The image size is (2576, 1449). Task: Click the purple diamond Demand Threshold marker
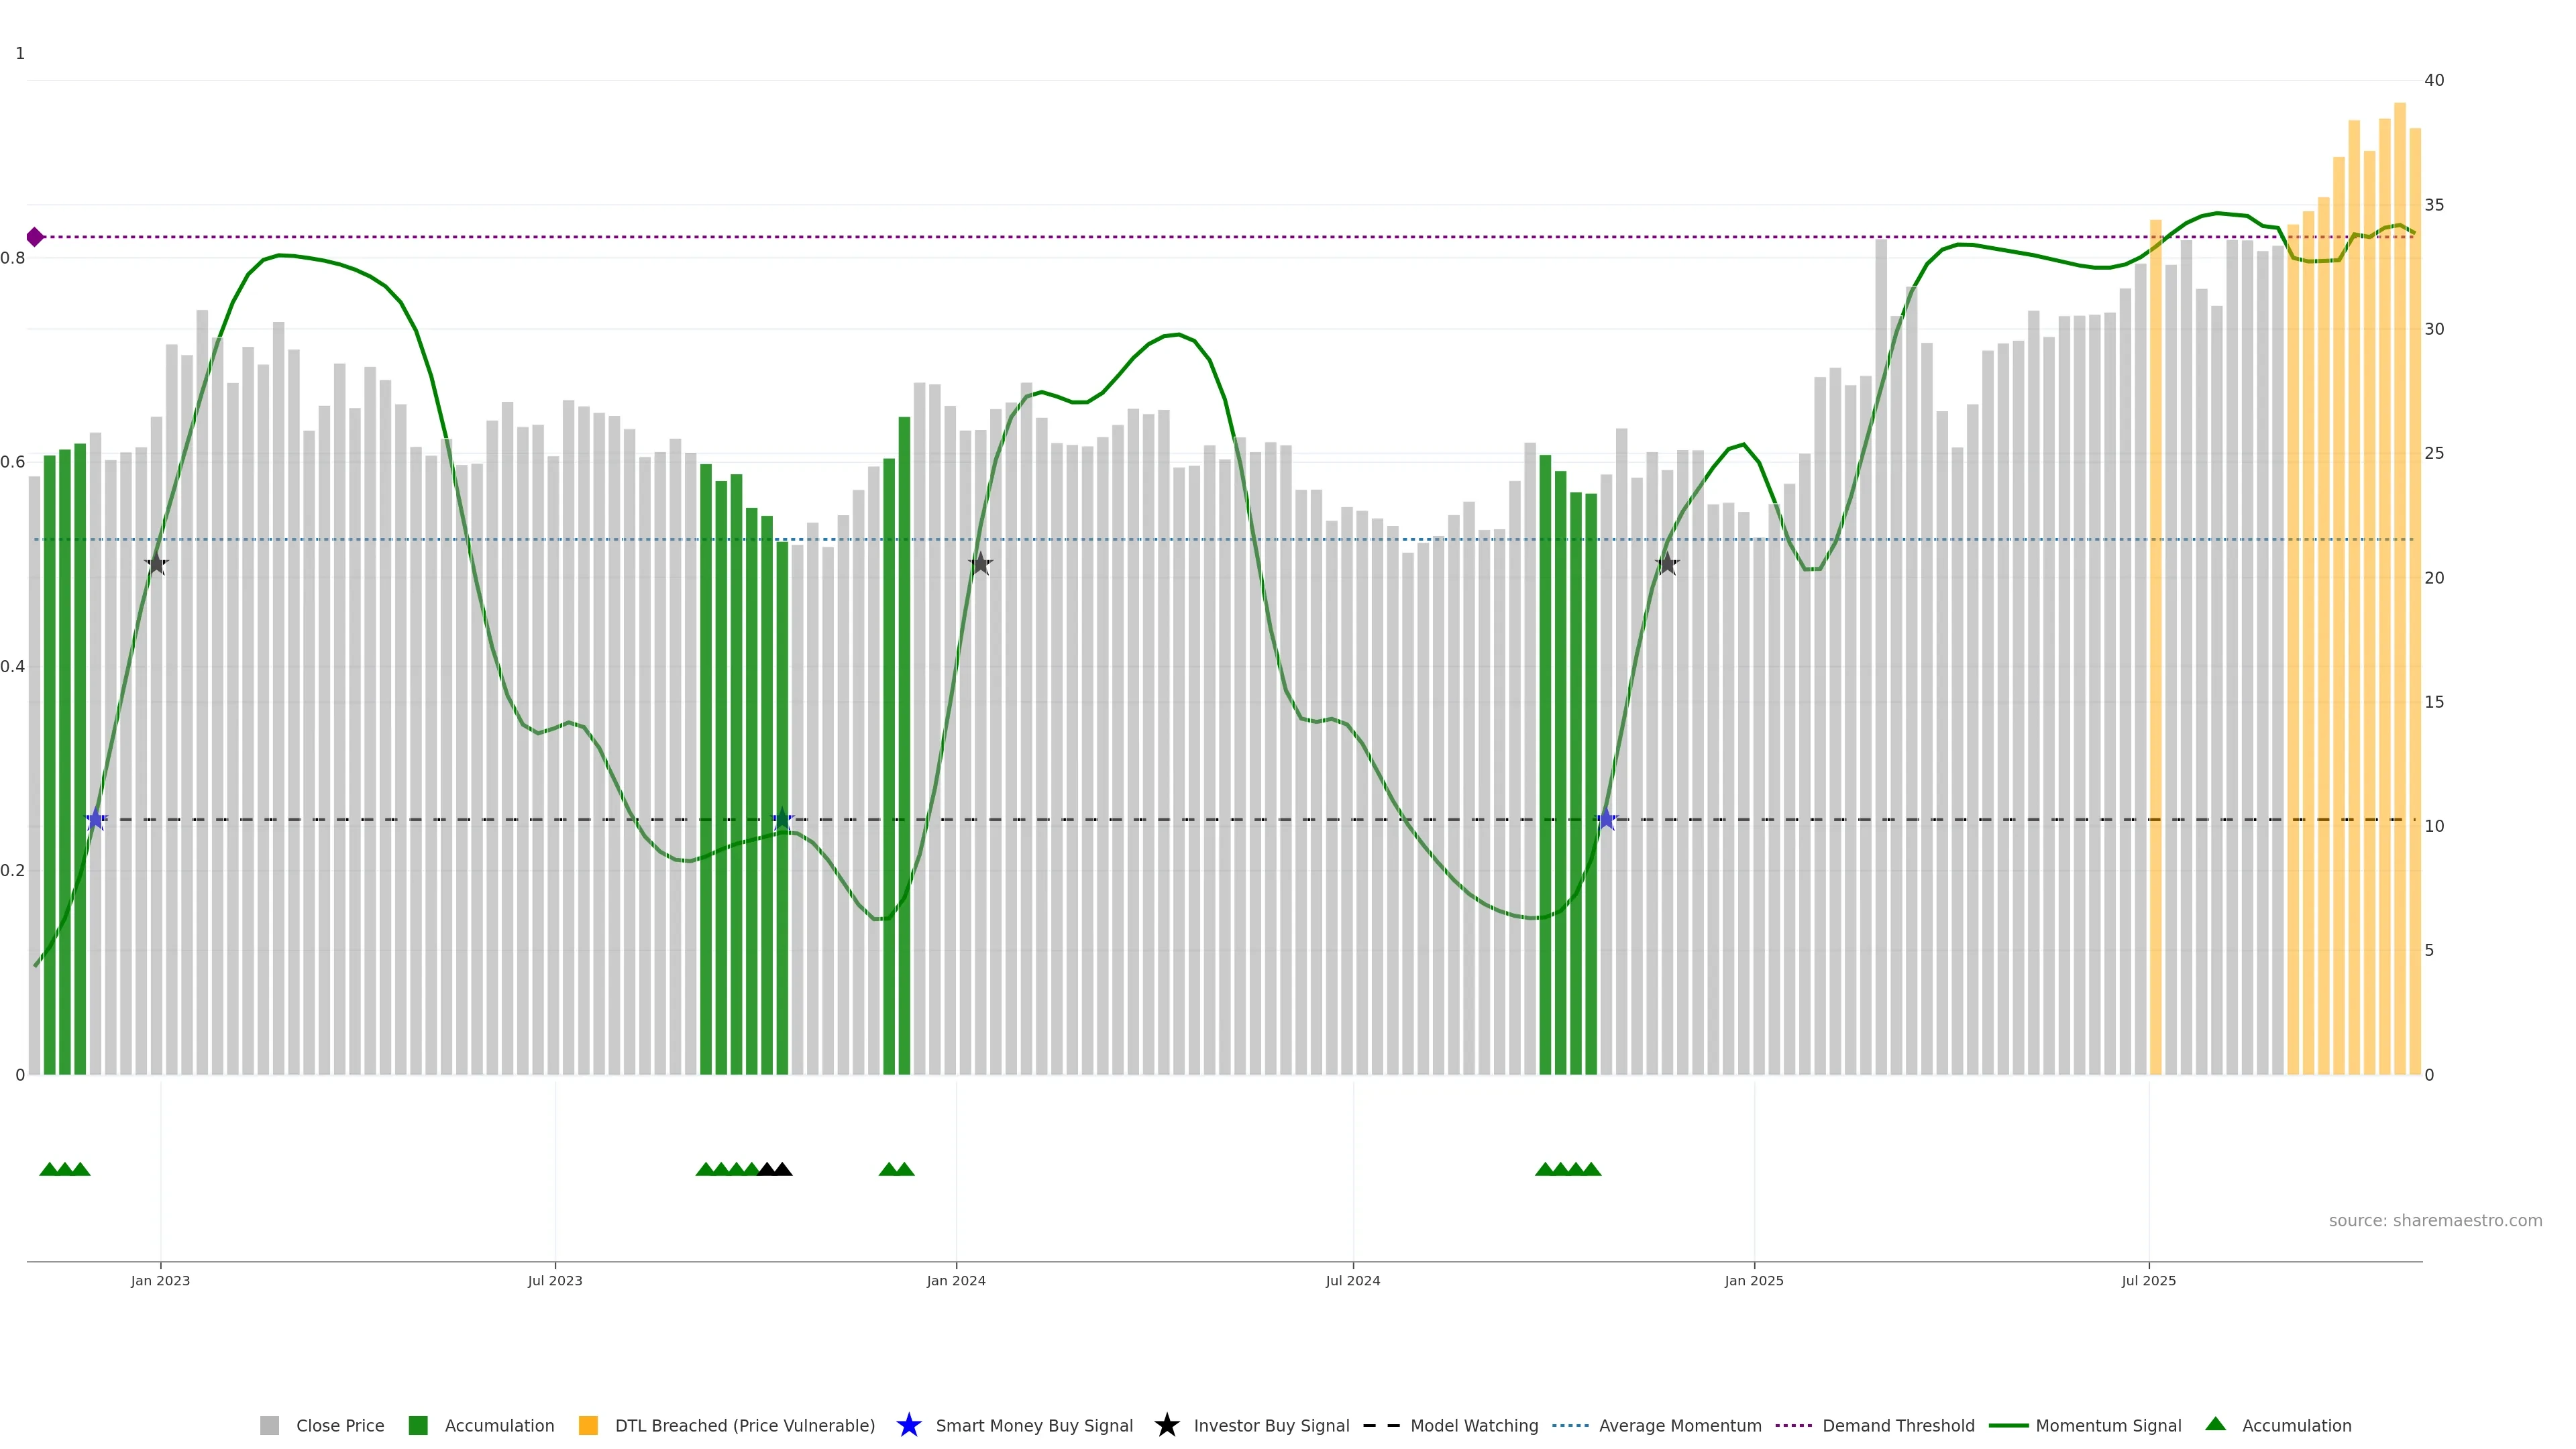click(x=35, y=237)
